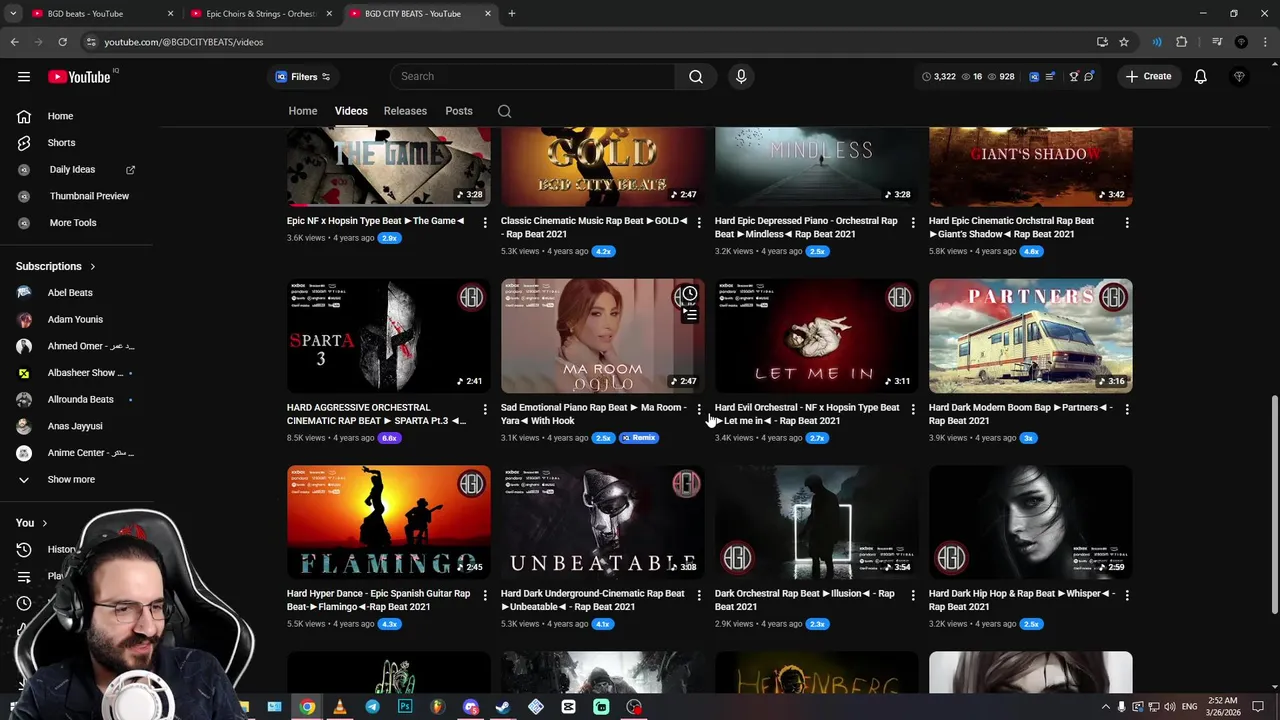This screenshot has height=720, width=1280.
Task: Open the notifications bell
Action: [x=1200, y=76]
